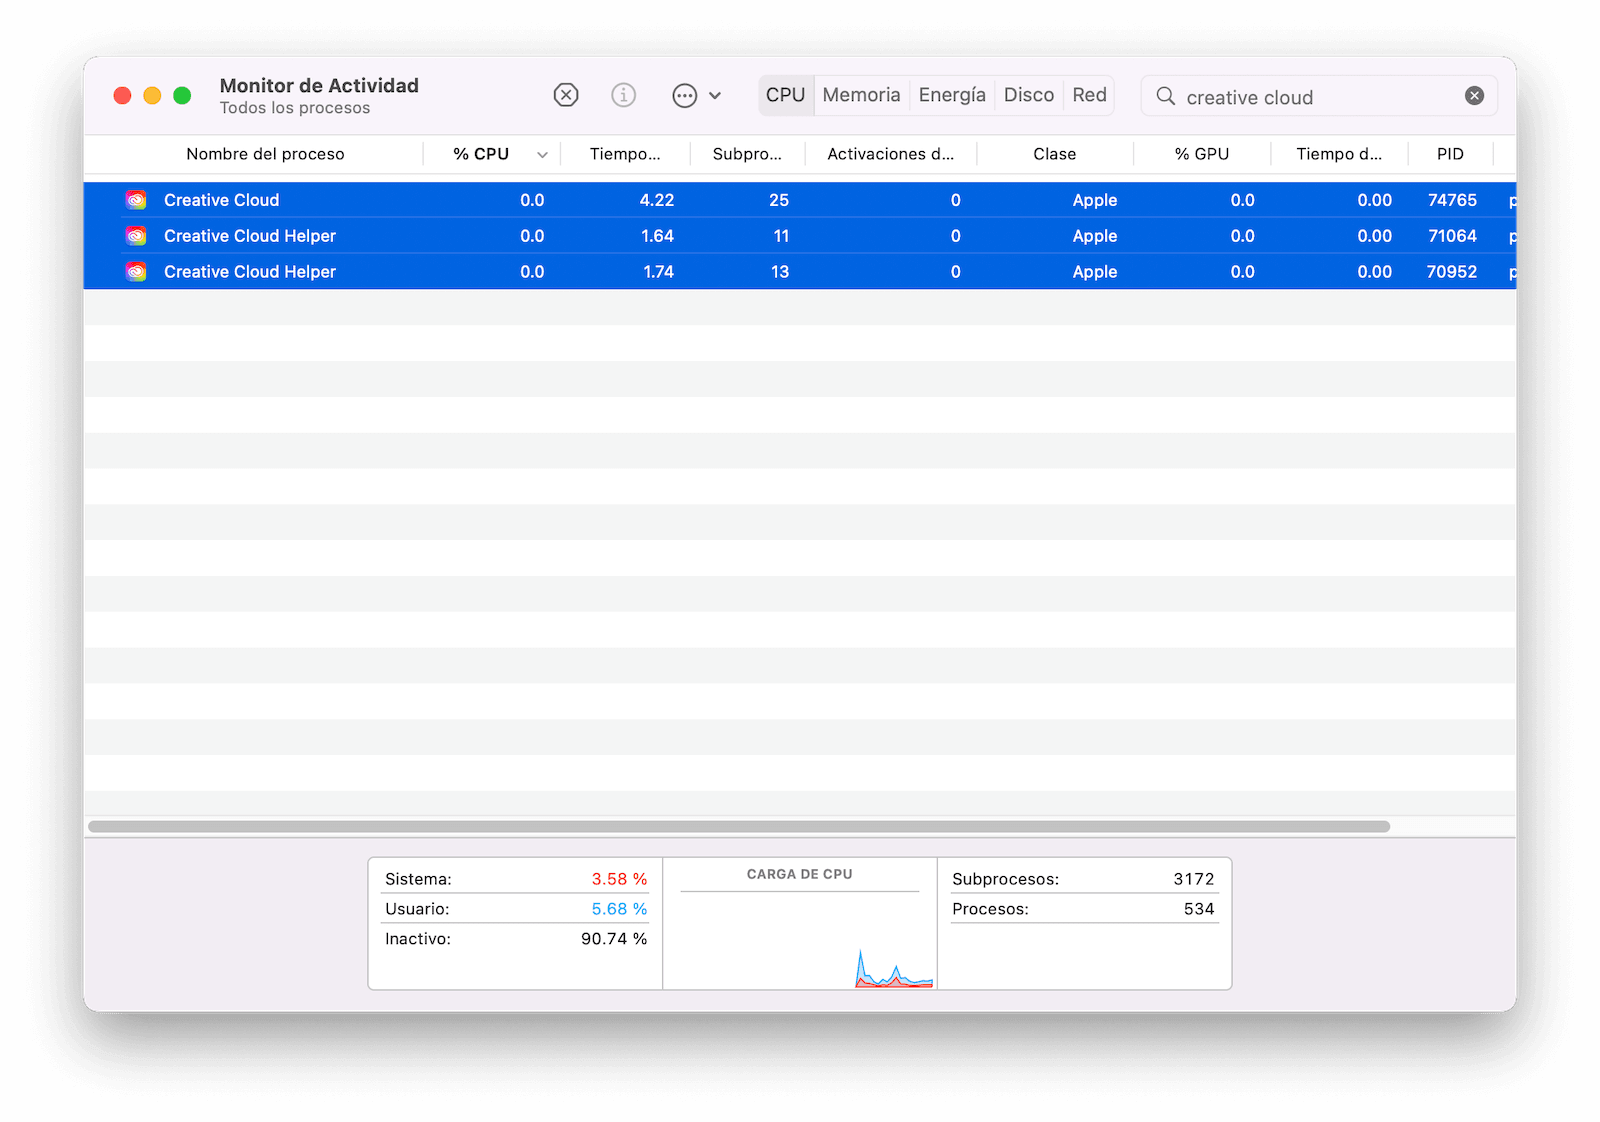Click the magnifying glass search icon

(x=1166, y=96)
